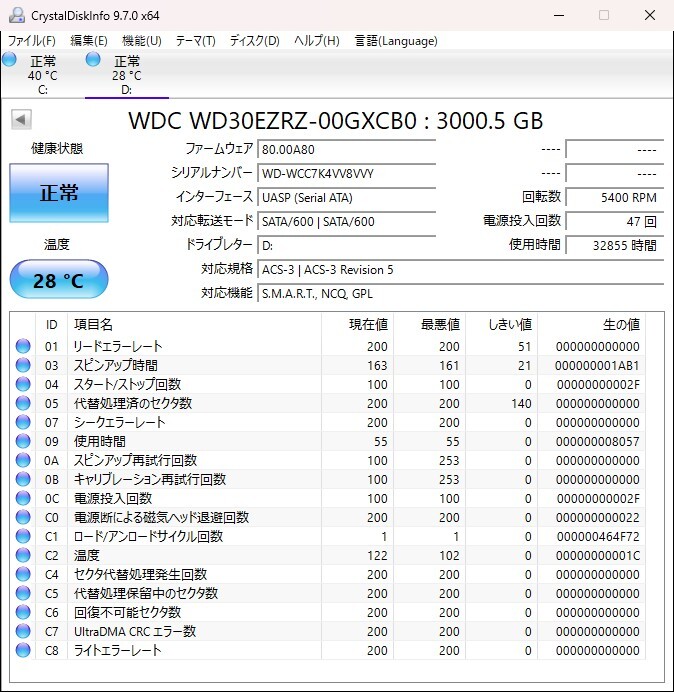Screen dimensions: 674x692
Task: Click the 生の値 column header
Action: click(x=591, y=325)
